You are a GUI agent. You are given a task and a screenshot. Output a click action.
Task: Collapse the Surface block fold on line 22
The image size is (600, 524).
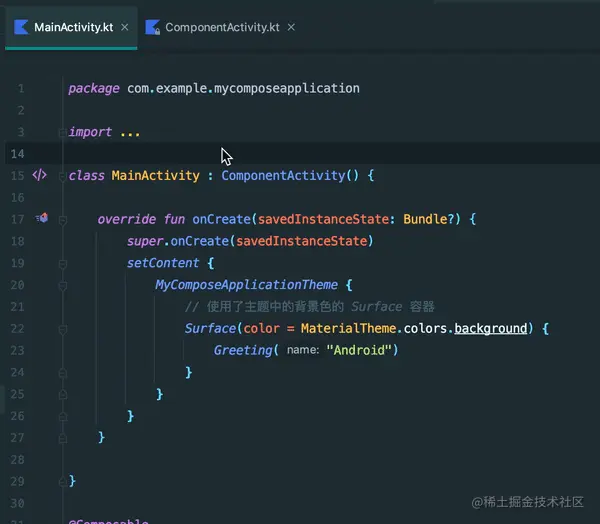click(x=62, y=329)
